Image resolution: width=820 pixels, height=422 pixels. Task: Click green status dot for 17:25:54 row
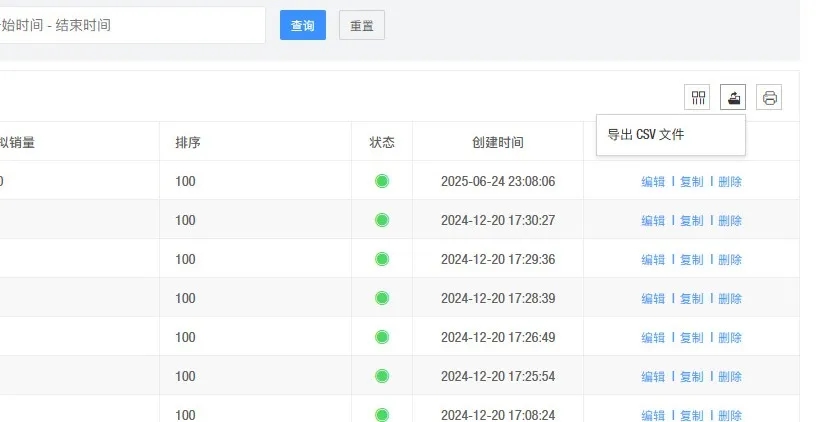[381, 376]
